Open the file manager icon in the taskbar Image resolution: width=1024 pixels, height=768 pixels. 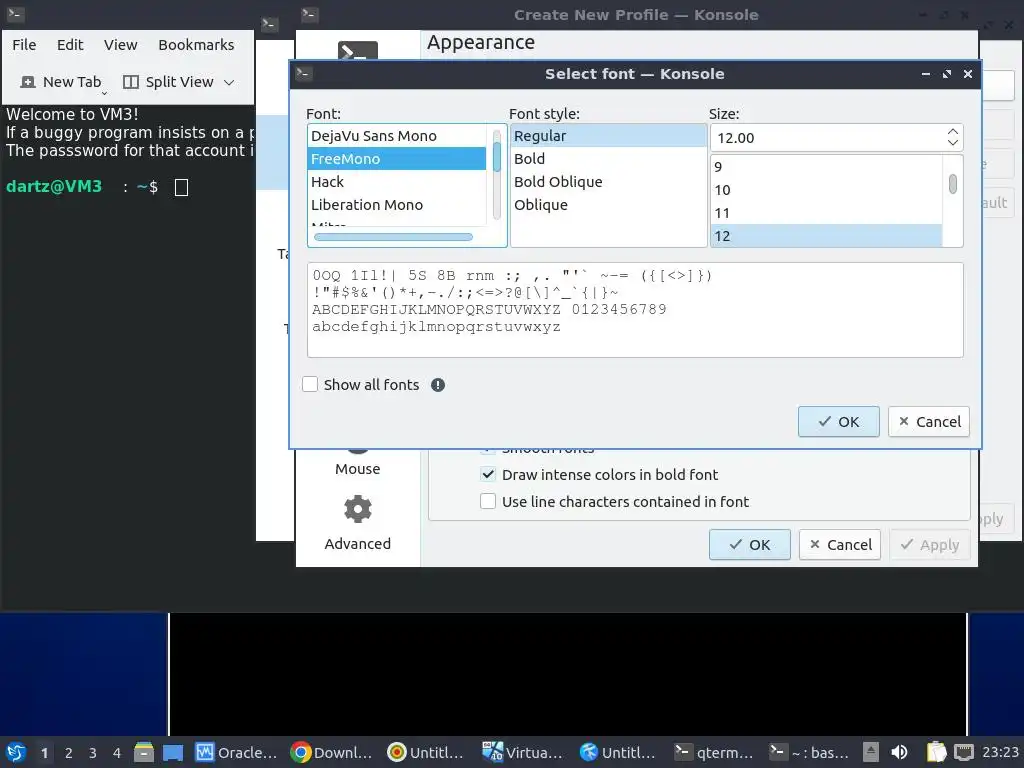144,752
